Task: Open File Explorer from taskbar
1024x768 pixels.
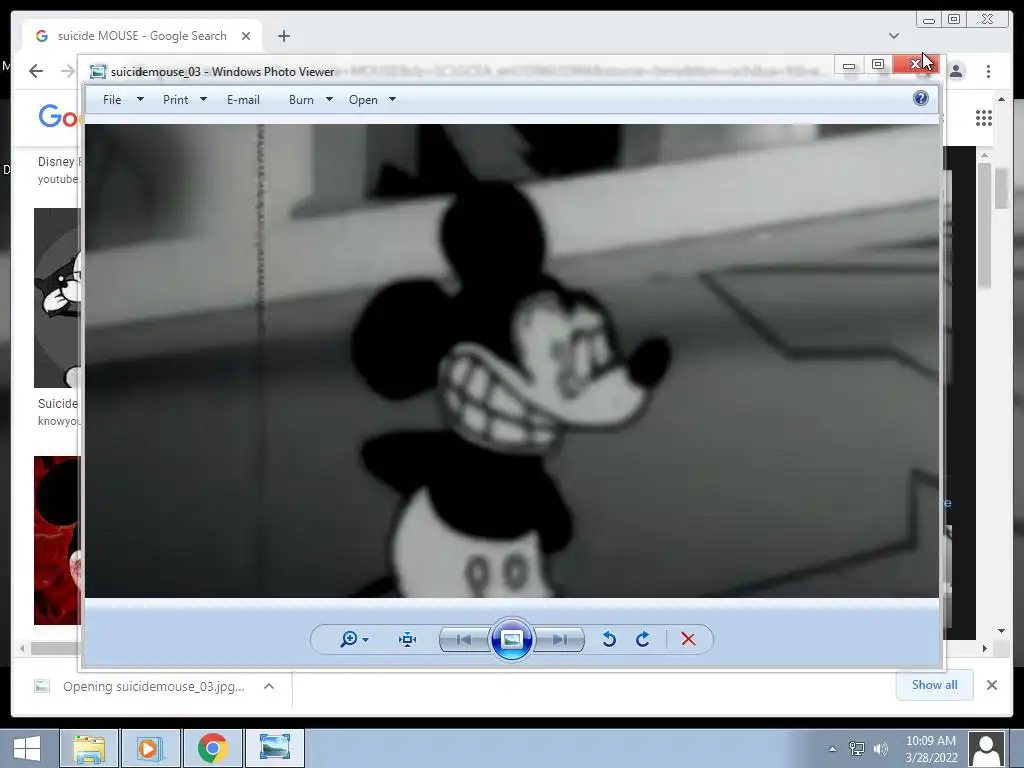Action: coord(89,748)
